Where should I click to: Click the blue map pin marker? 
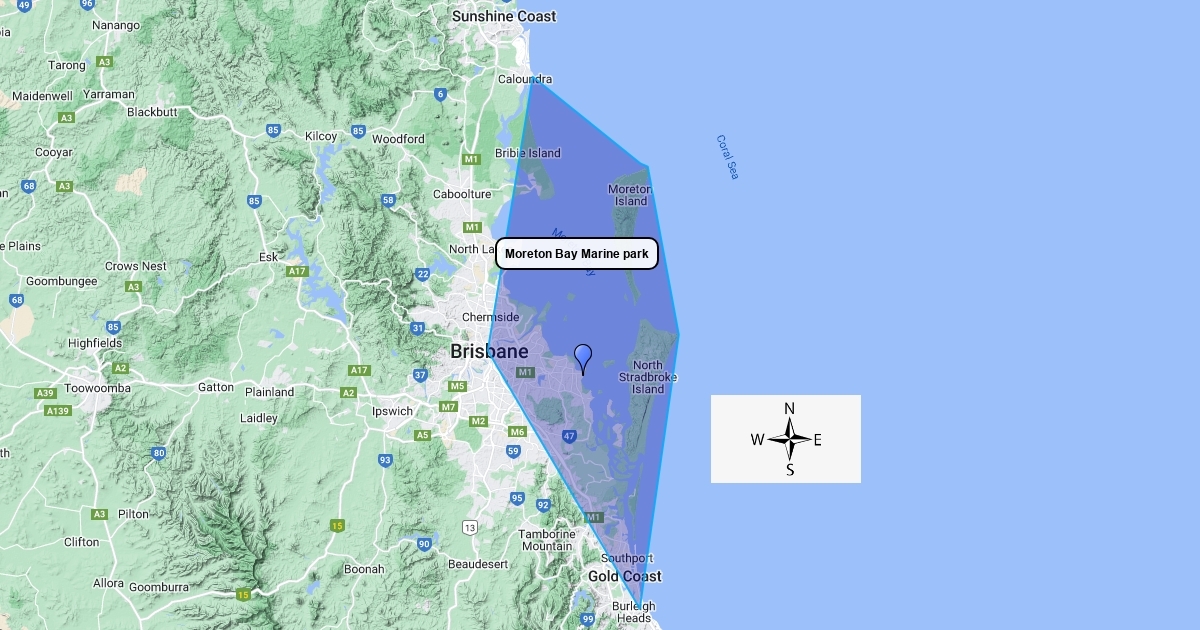point(583,359)
